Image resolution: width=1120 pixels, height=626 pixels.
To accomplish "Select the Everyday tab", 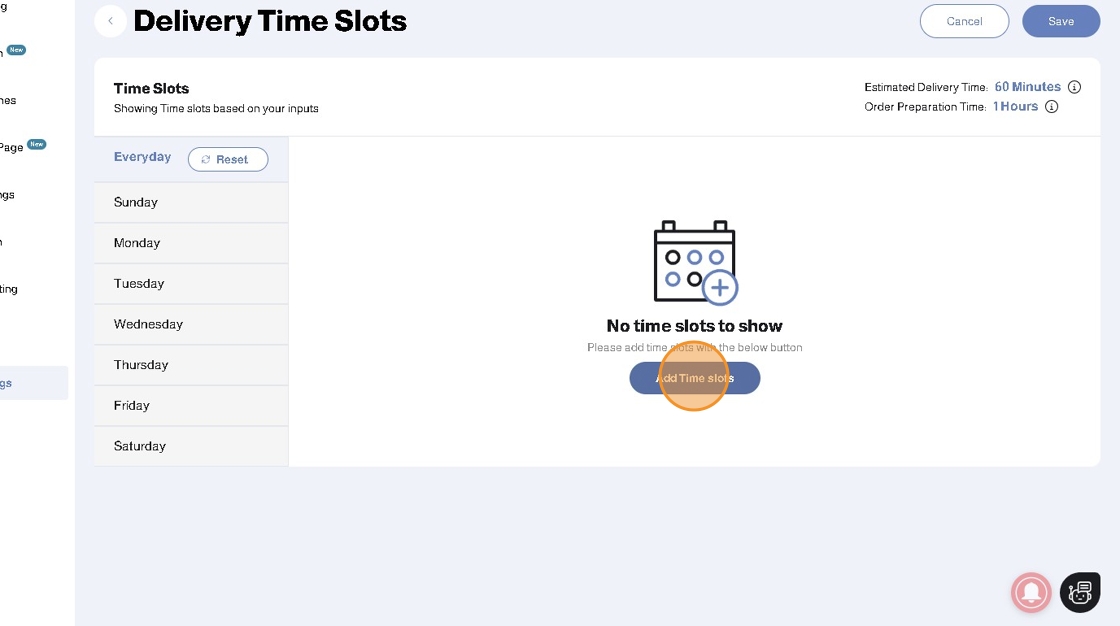I will pyautogui.click(x=142, y=157).
